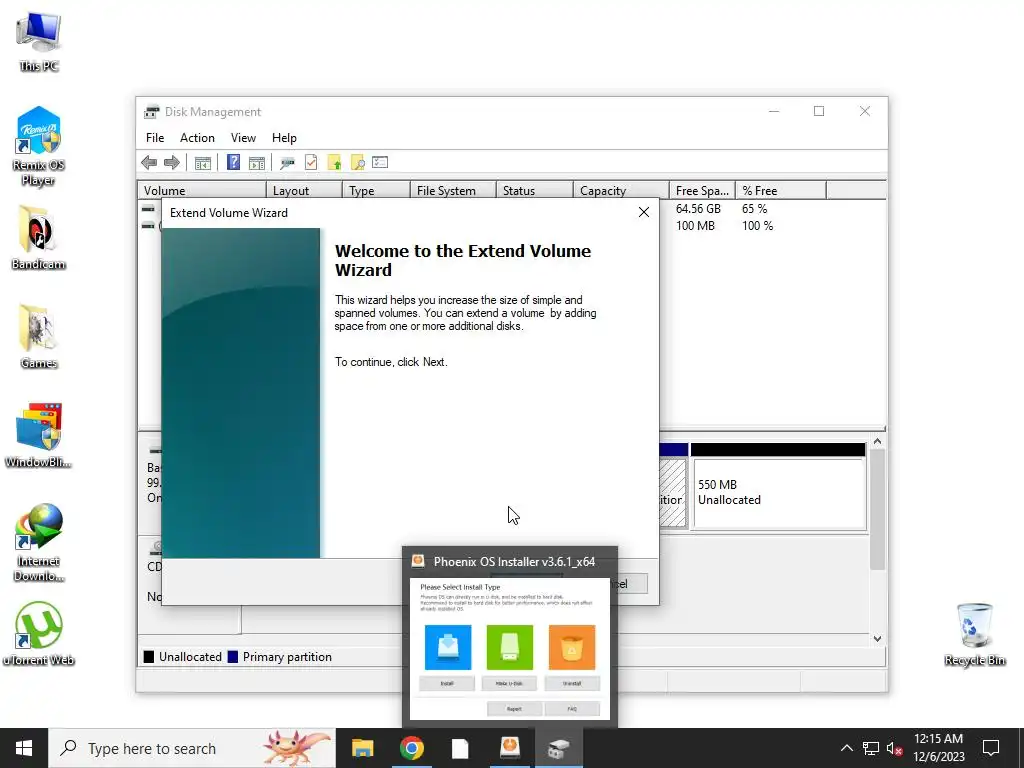The width and height of the screenshot is (1024, 768).
Task: Click the disk pane scrollbar down arrow
Action: coord(878,639)
